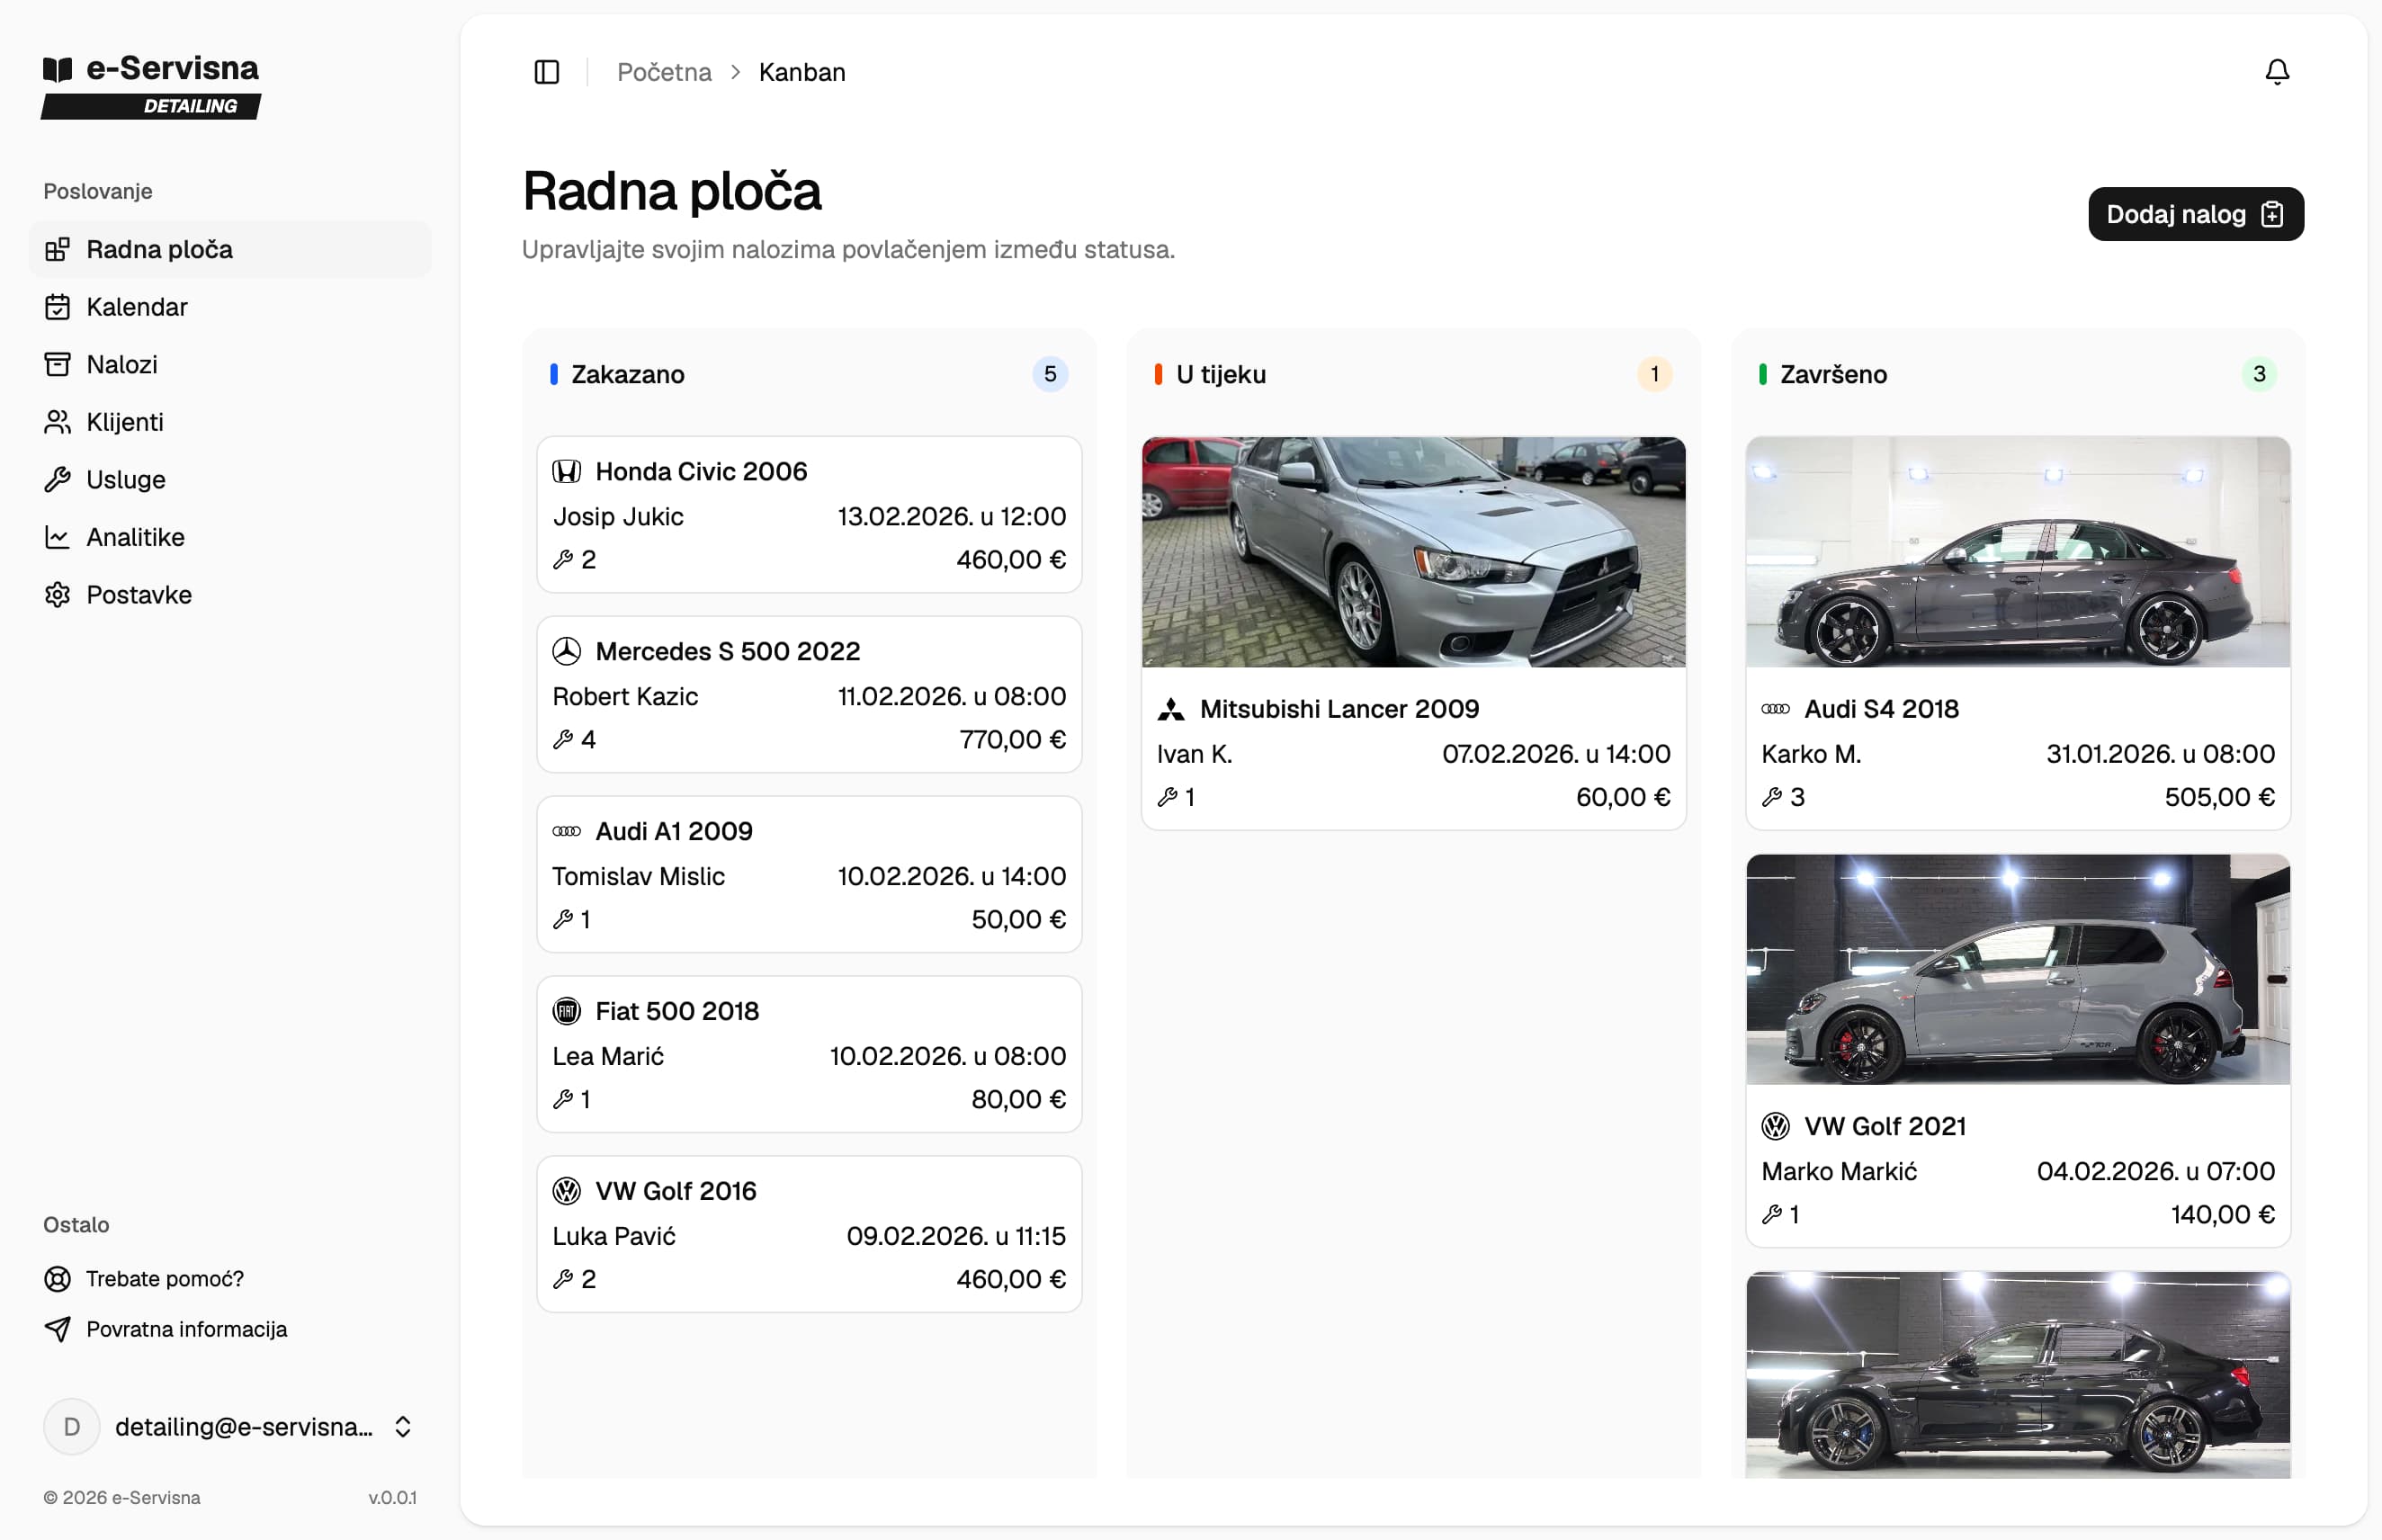Open the Honda Civic 2006 card
Screen dimensions: 2382x1540
pyautogui.click(x=808, y=514)
